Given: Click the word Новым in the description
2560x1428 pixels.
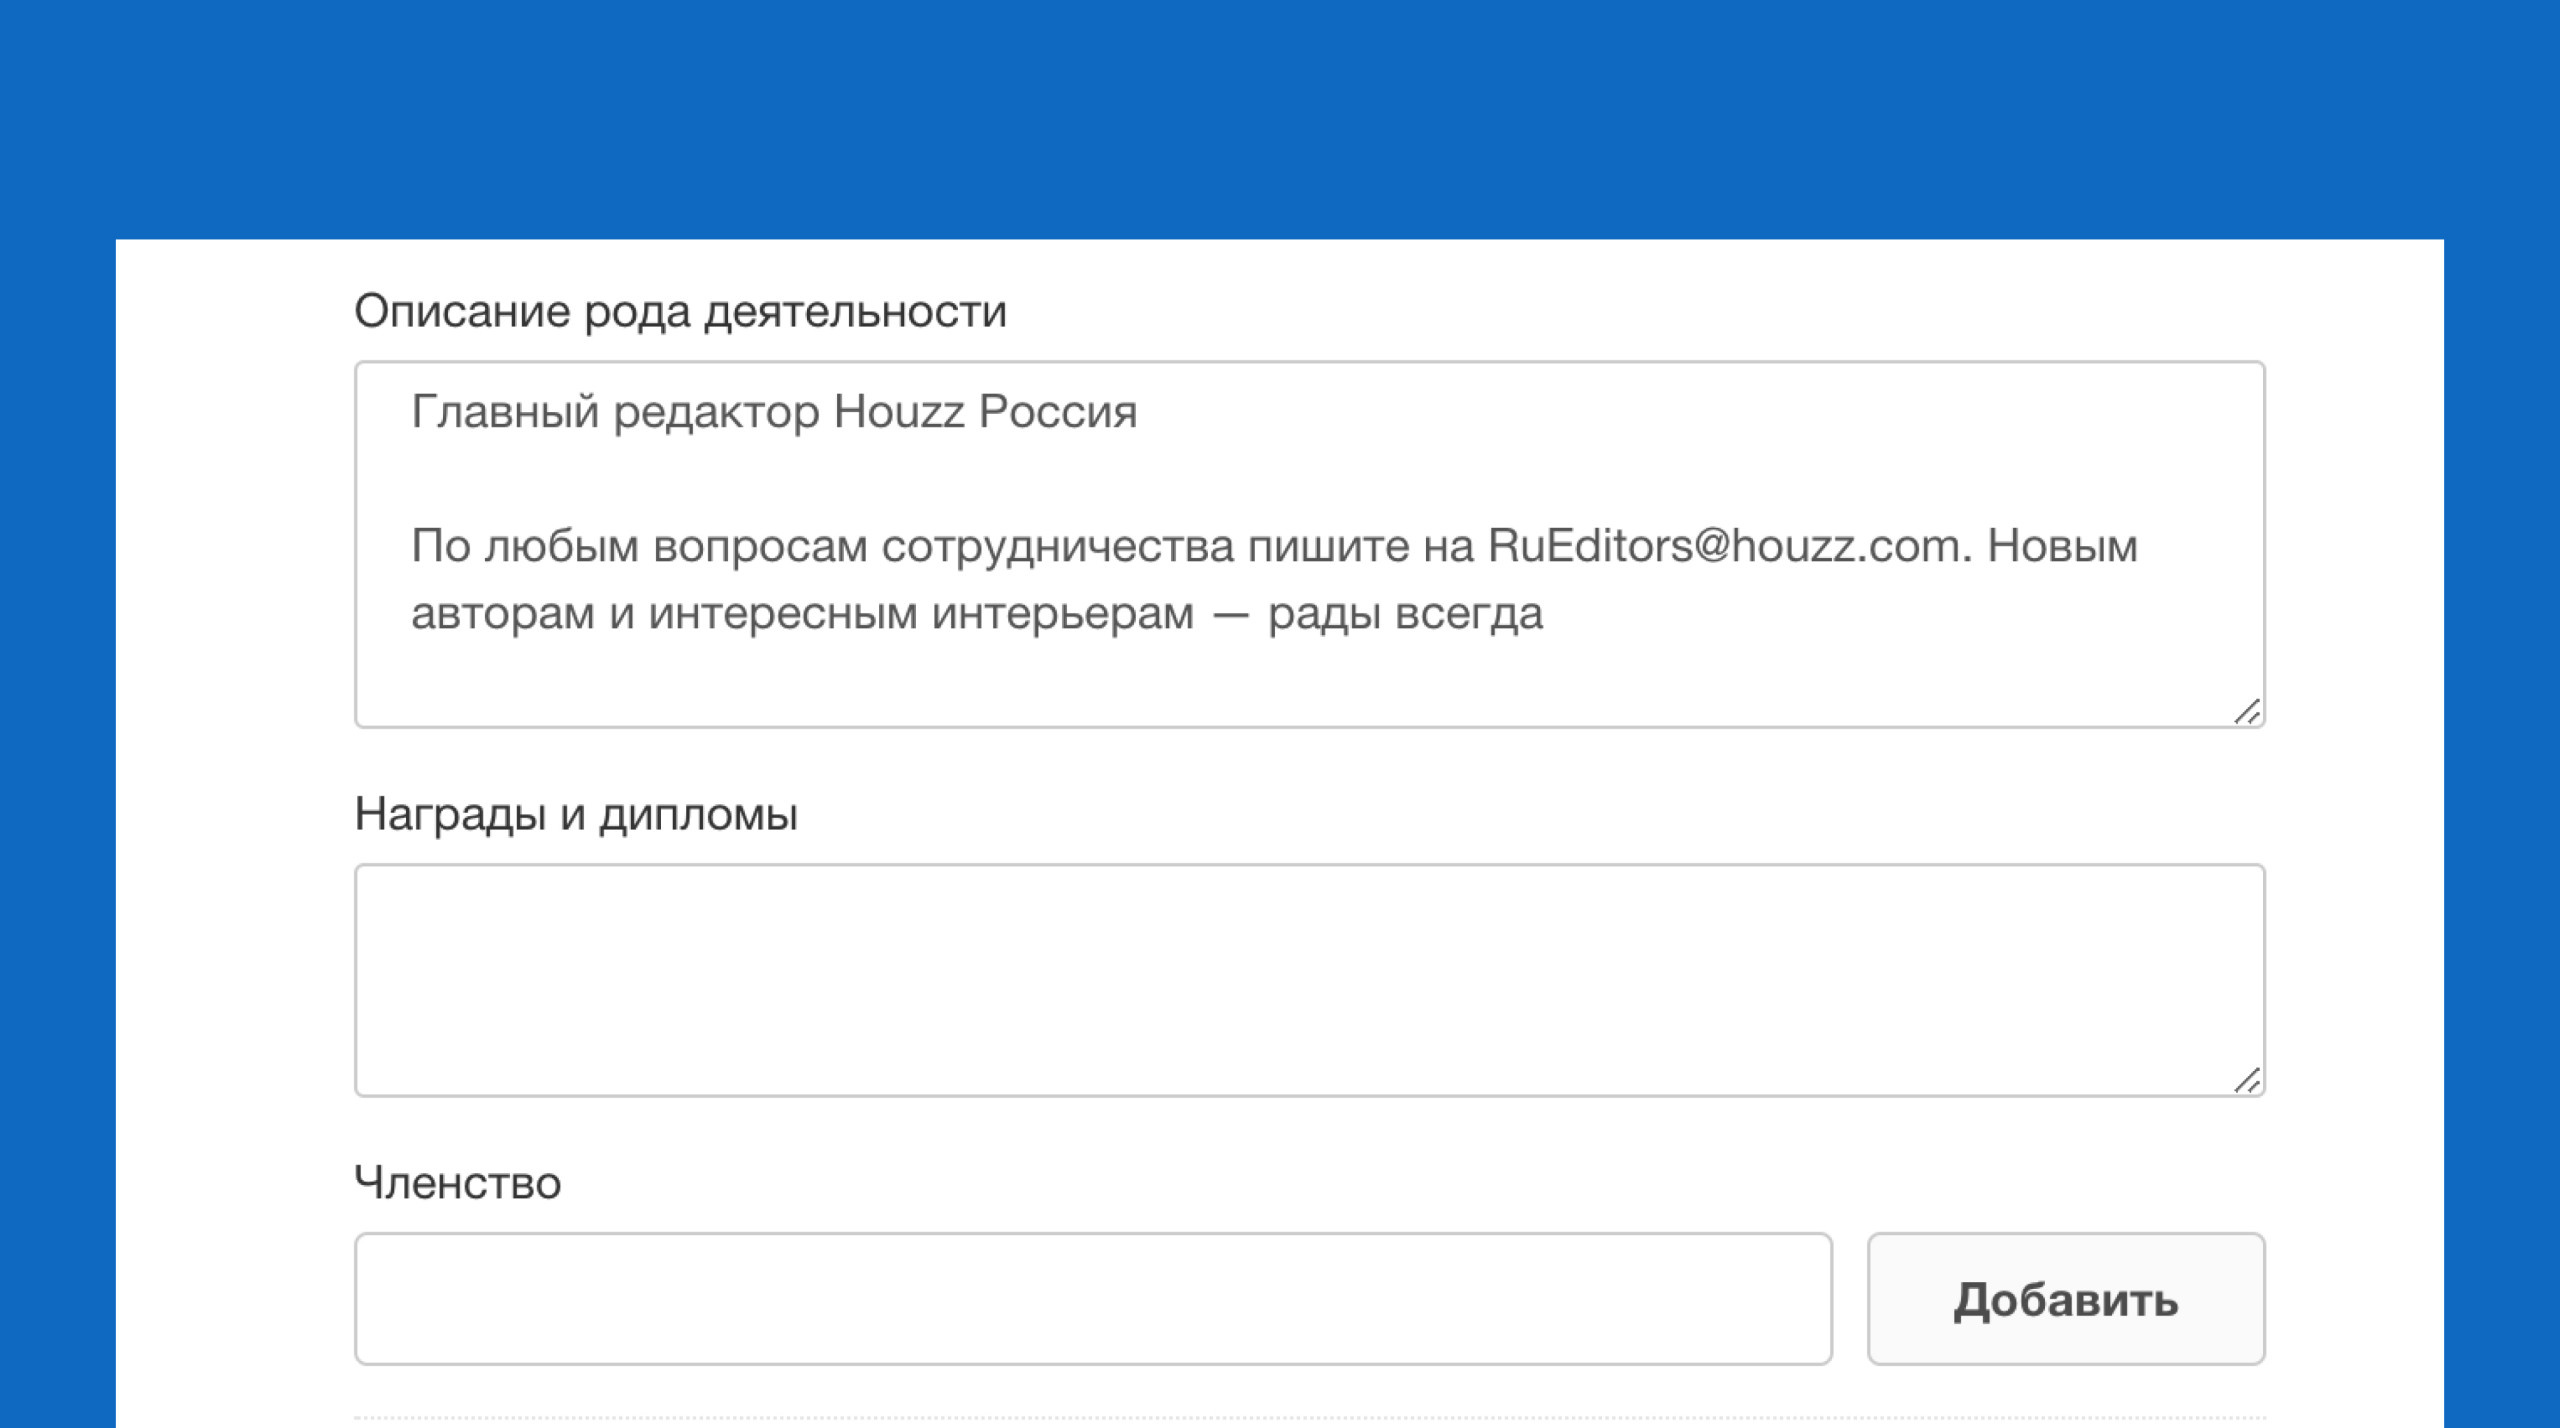Looking at the screenshot, I should [x=2061, y=546].
